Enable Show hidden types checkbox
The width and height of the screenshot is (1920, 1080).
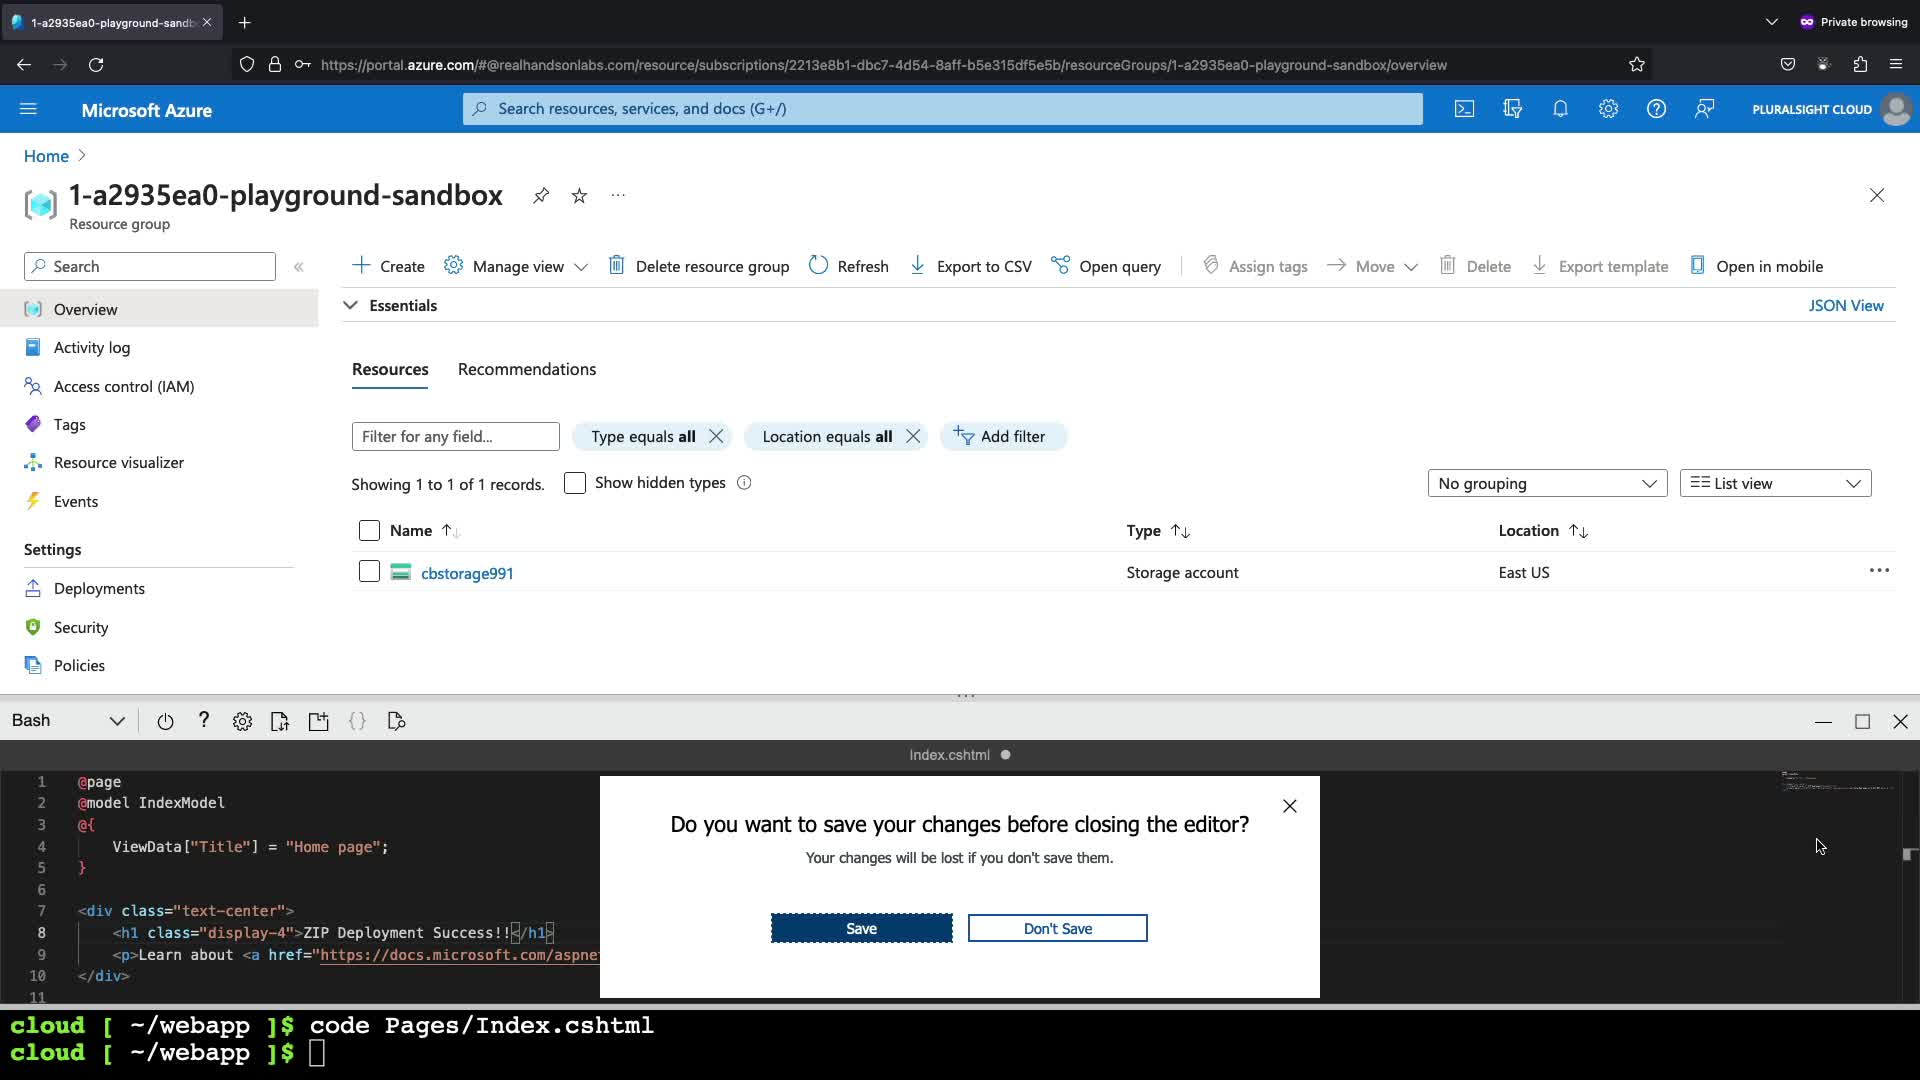[575, 483]
